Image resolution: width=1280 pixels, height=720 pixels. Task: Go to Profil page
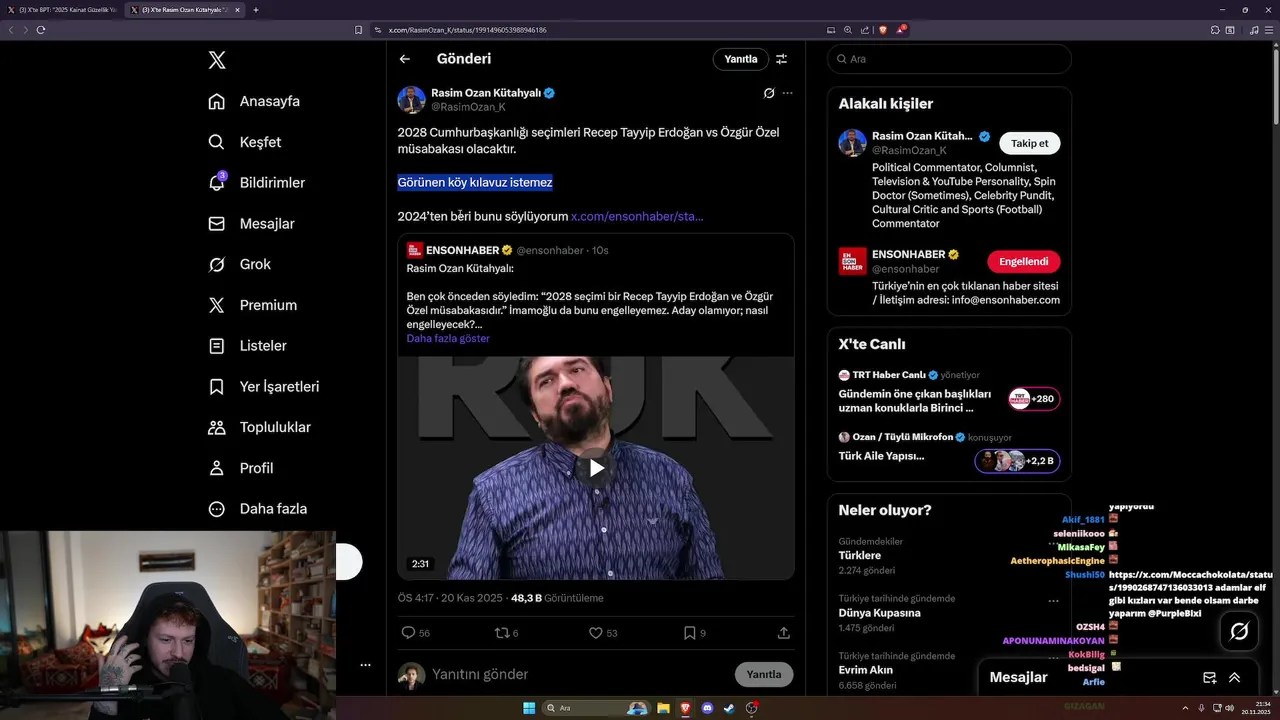[x=240, y=468]
